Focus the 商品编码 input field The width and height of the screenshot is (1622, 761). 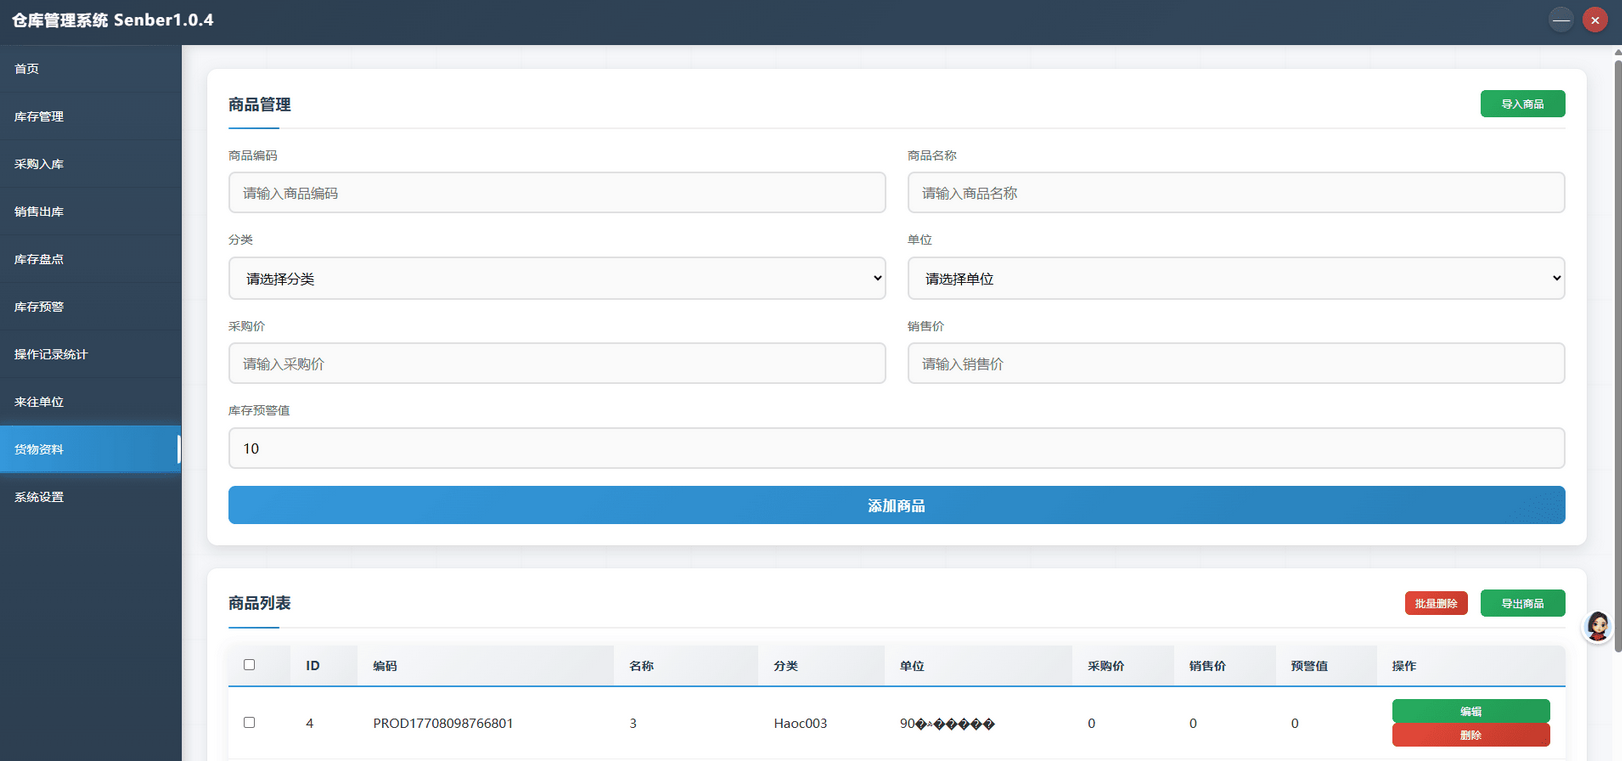pyautogui.click(x=557, y=192)
